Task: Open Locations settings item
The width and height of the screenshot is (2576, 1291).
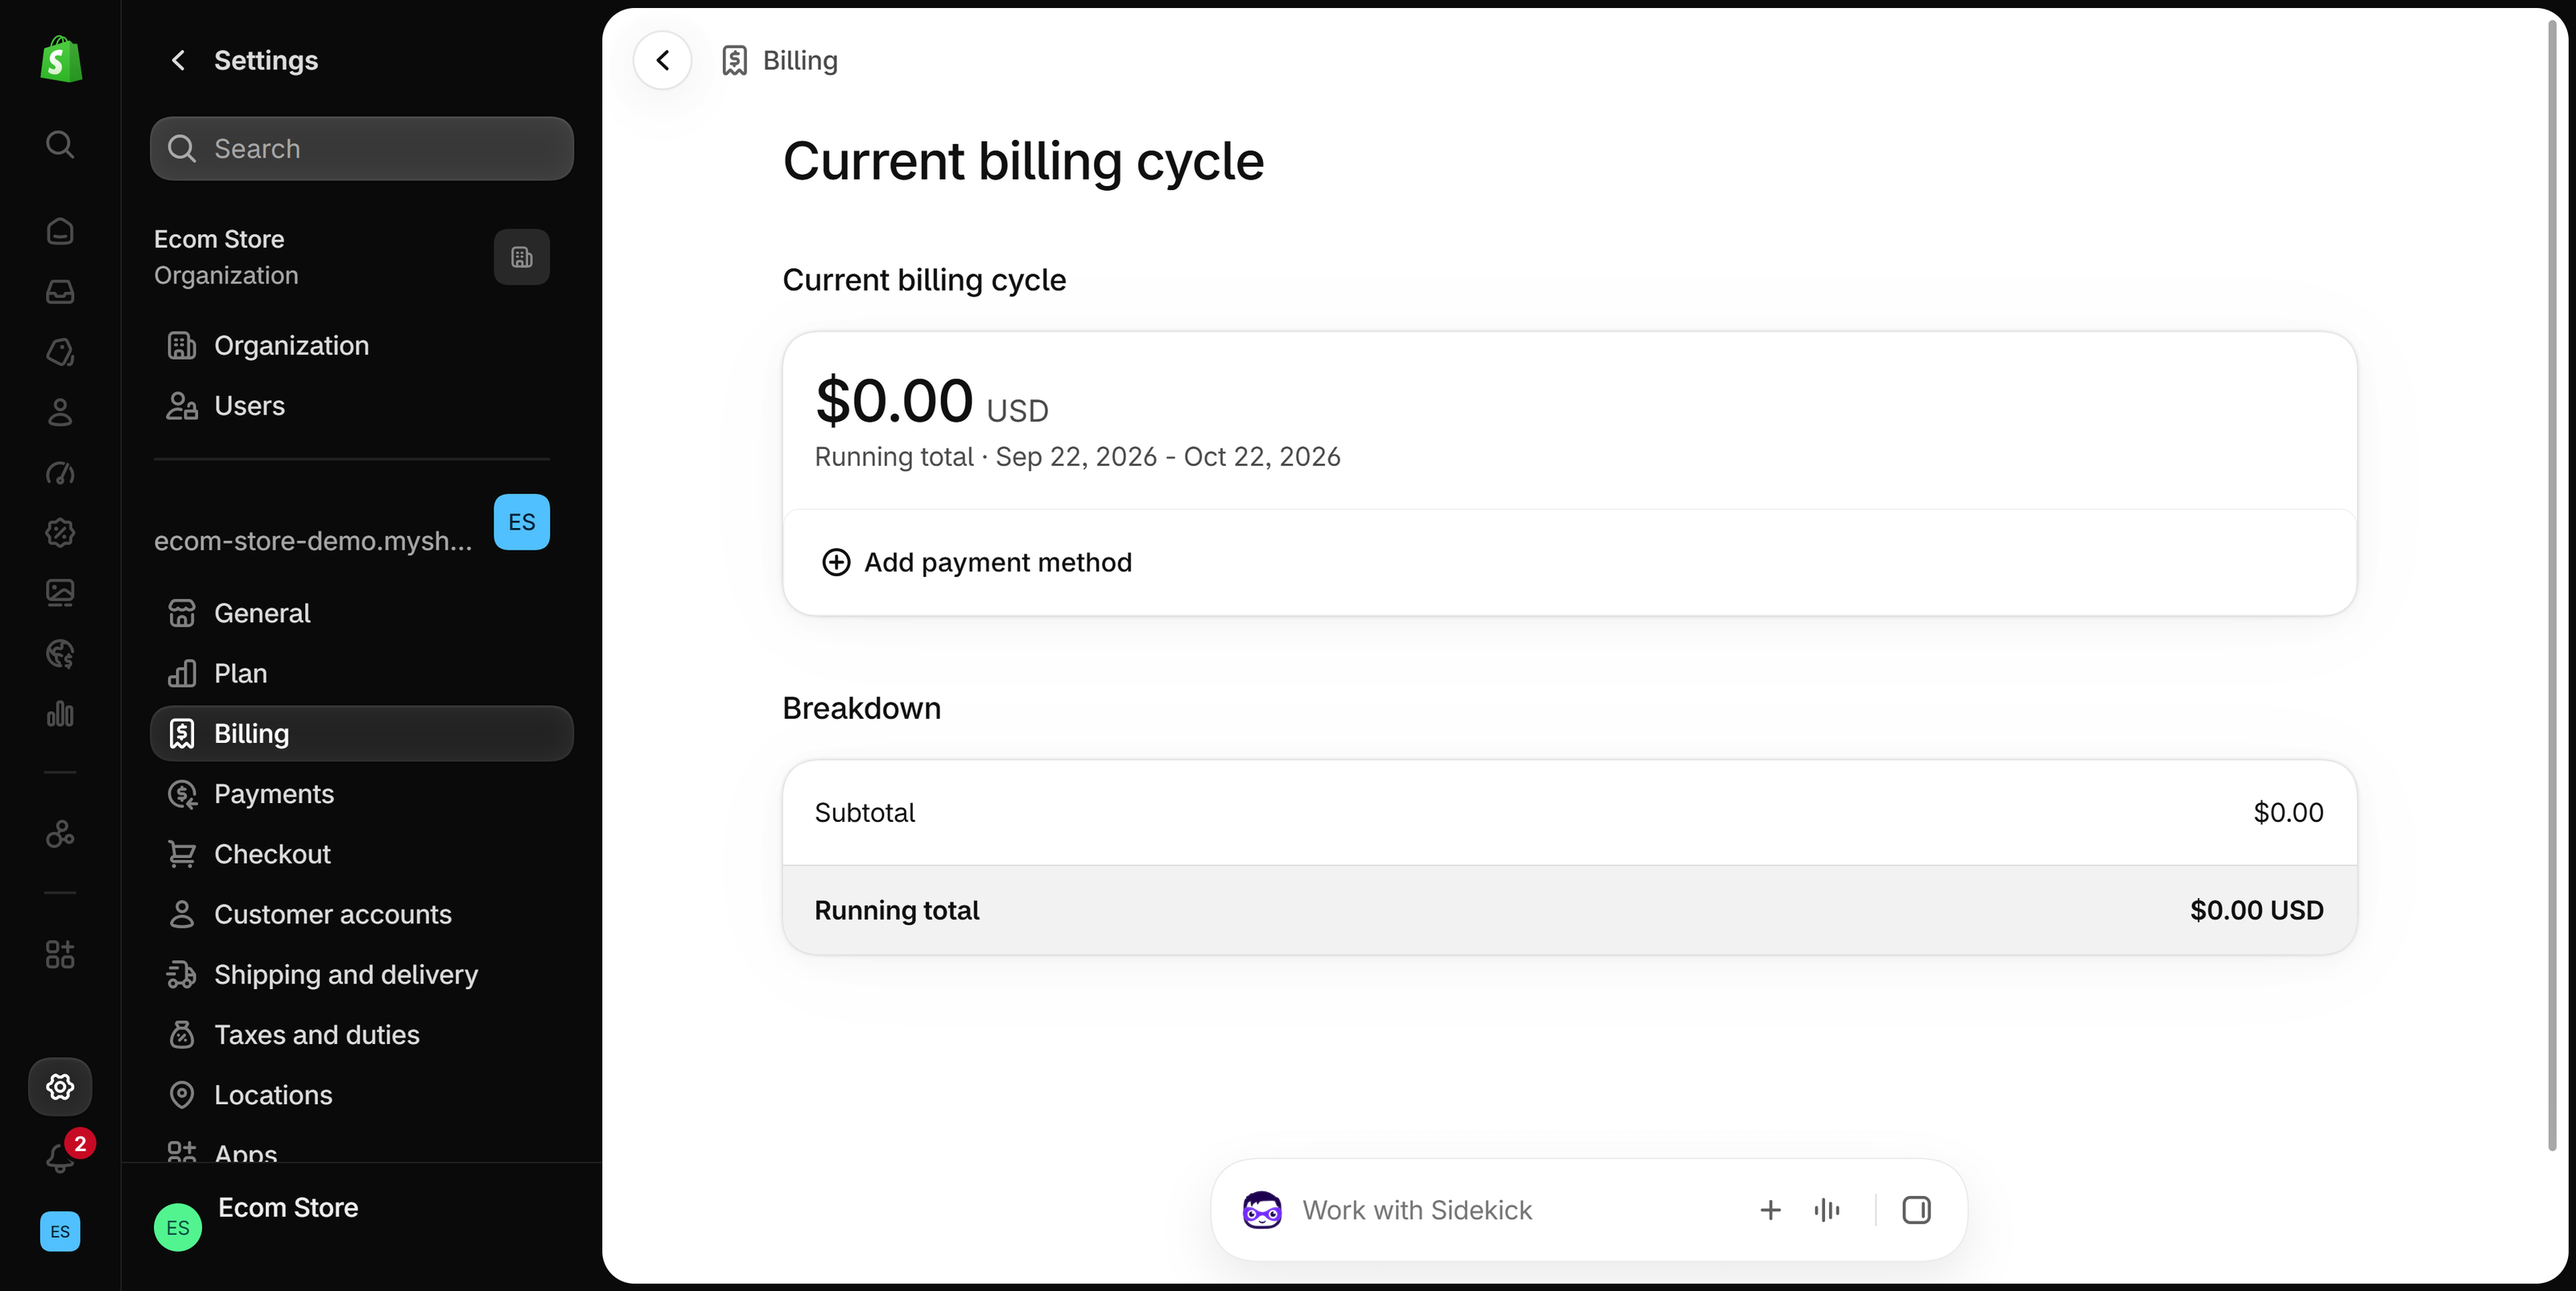Action: click(362, 1095)
